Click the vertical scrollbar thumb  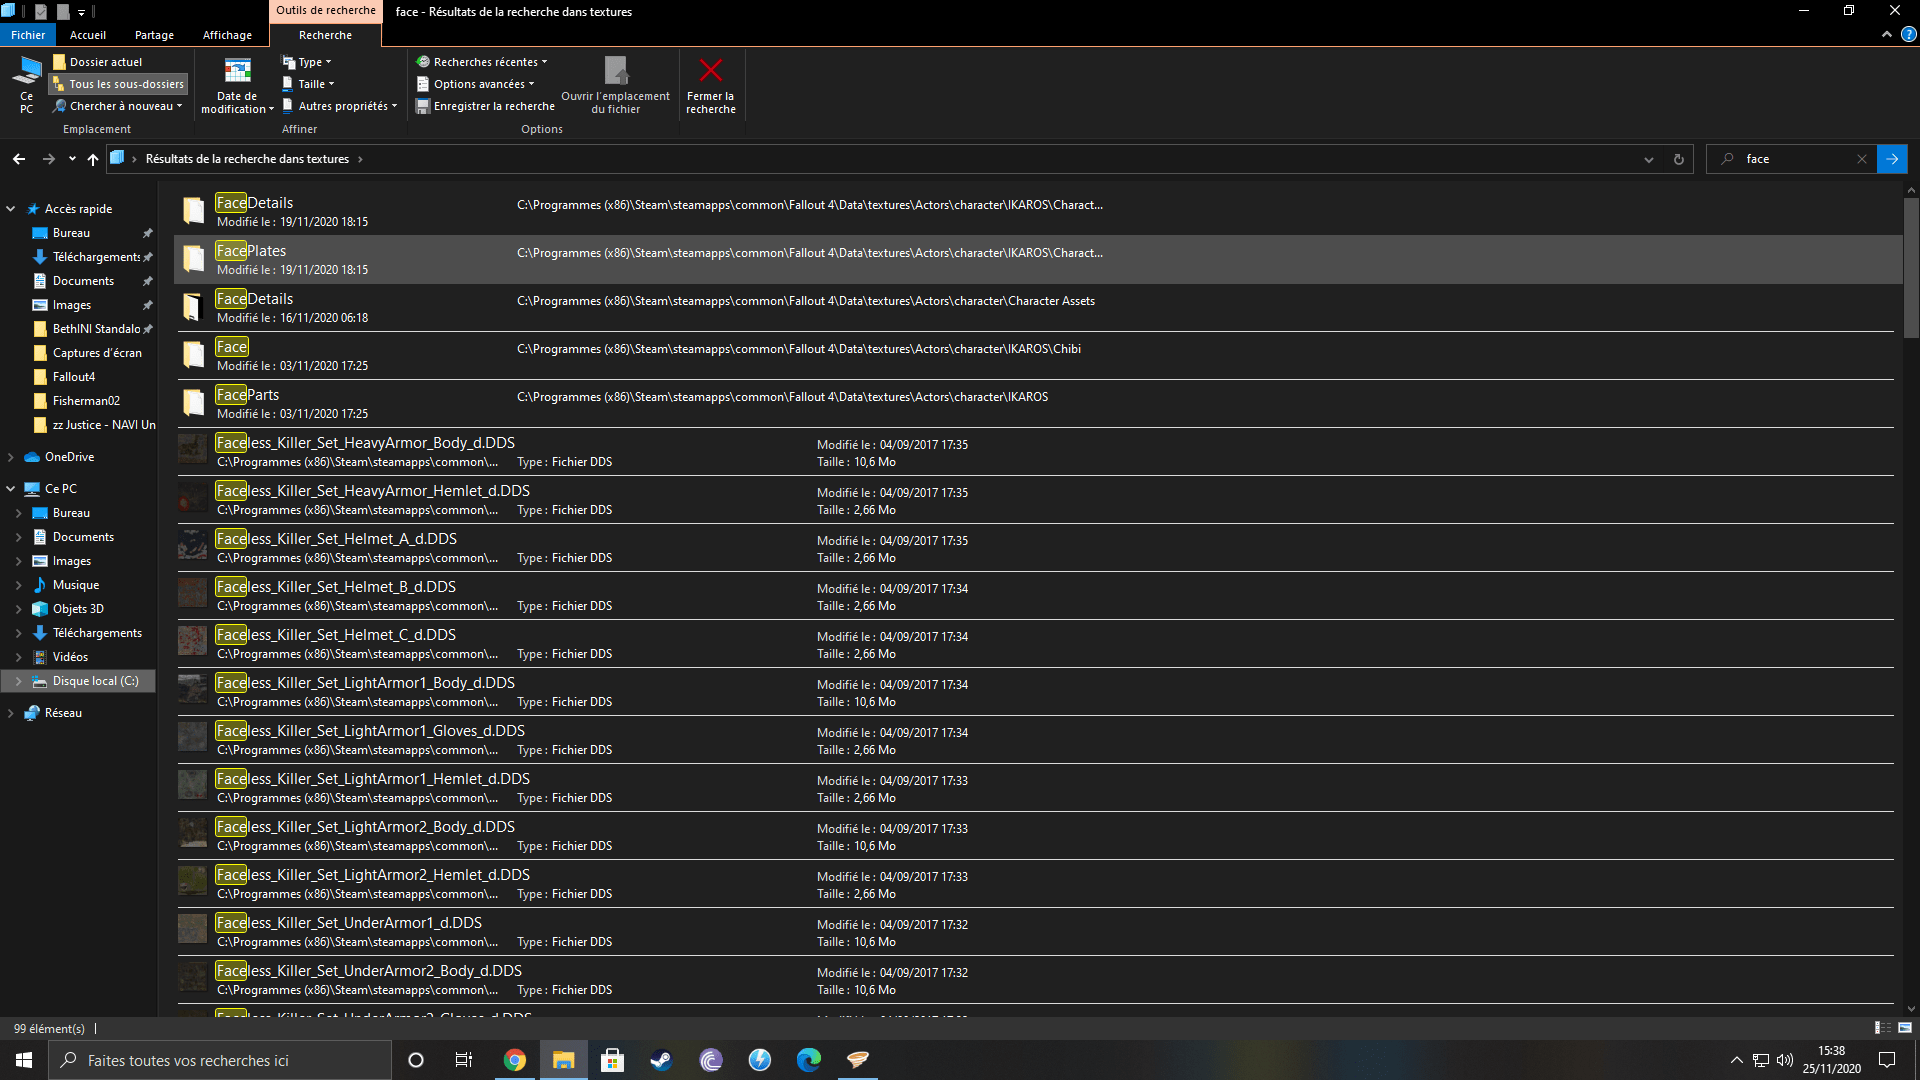(x=1911, y=267)
